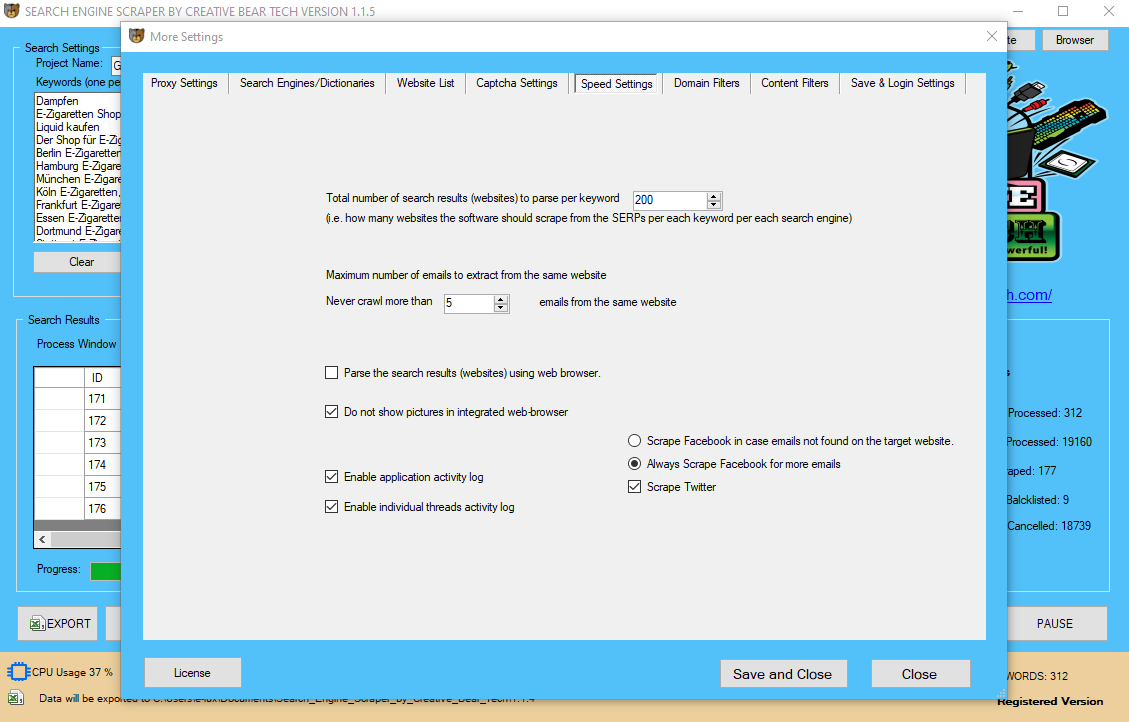
Task: Open the Proxy Settings tab
Action: pyautogui.click(x=184, y=84)
